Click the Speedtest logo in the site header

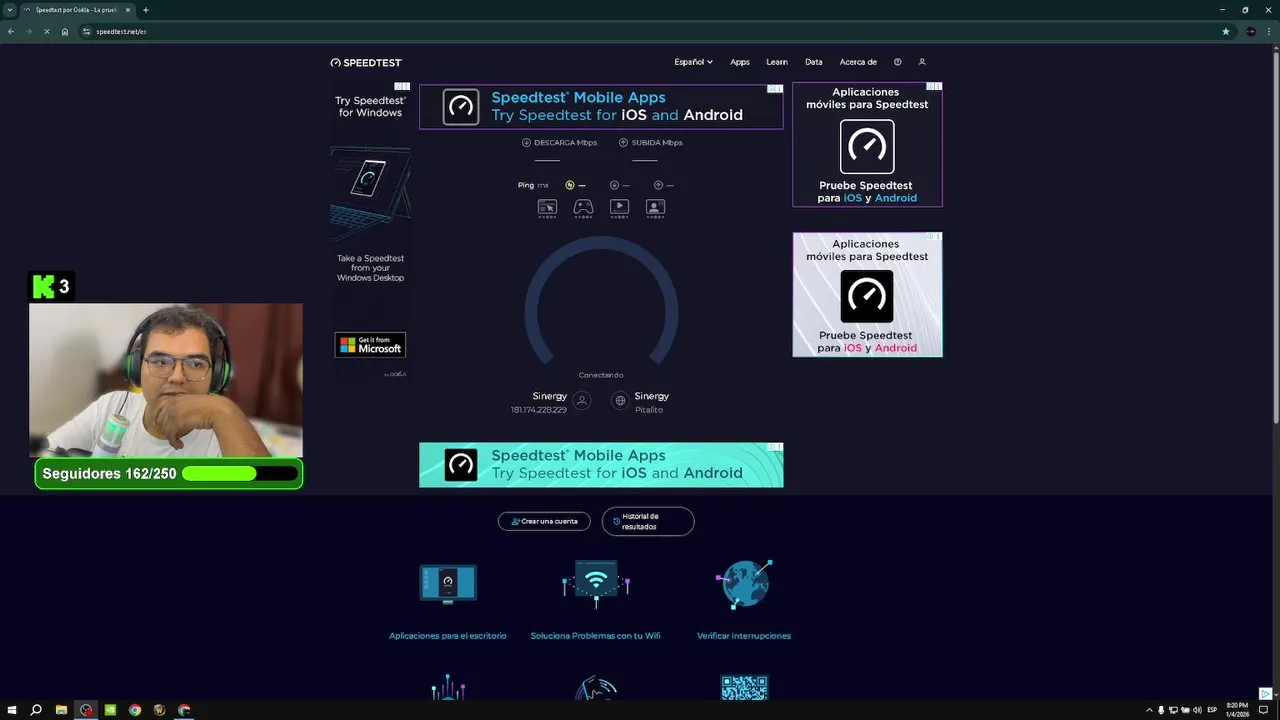(x=366, y=62)
